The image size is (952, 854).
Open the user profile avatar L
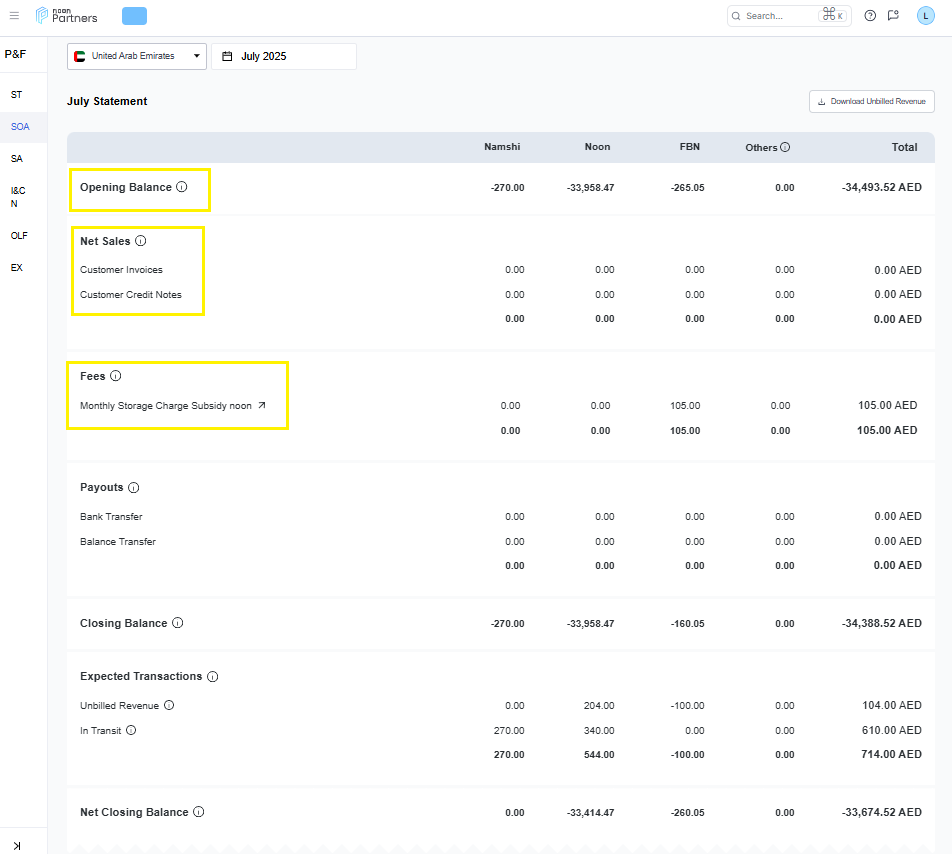click(x=925, y=16)
